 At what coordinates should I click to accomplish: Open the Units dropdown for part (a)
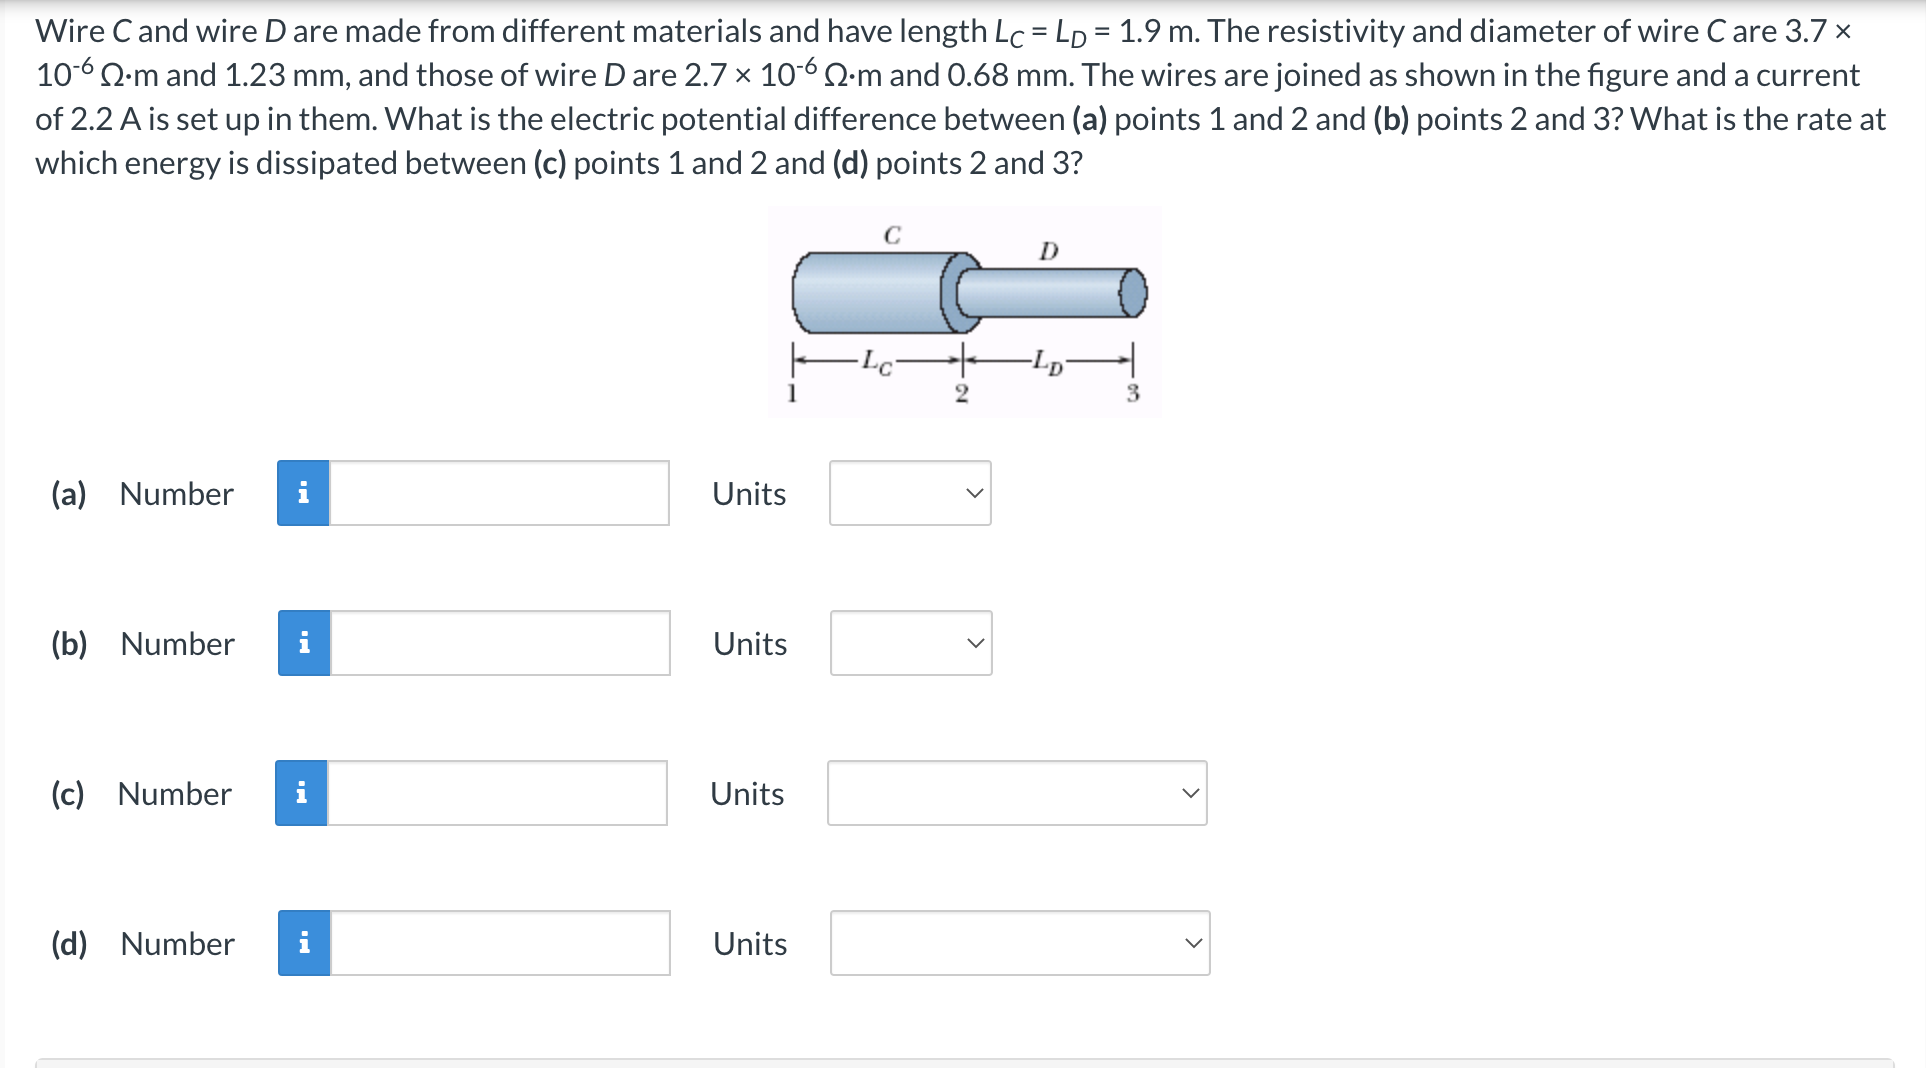908,492
